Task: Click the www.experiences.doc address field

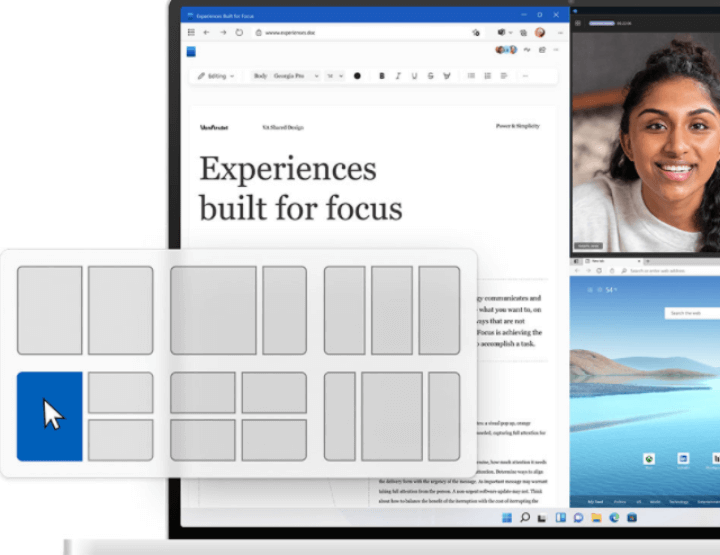Action: coord(367,33)
